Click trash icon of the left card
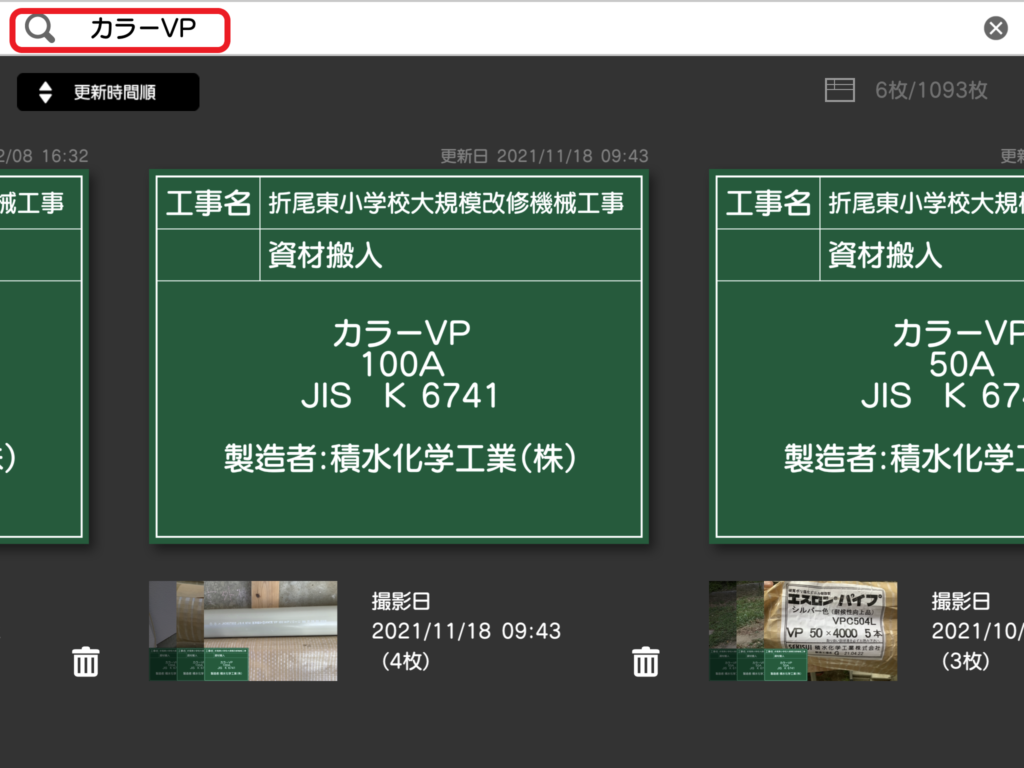This screenshot has width=1024, height=768. pos(86,662)
